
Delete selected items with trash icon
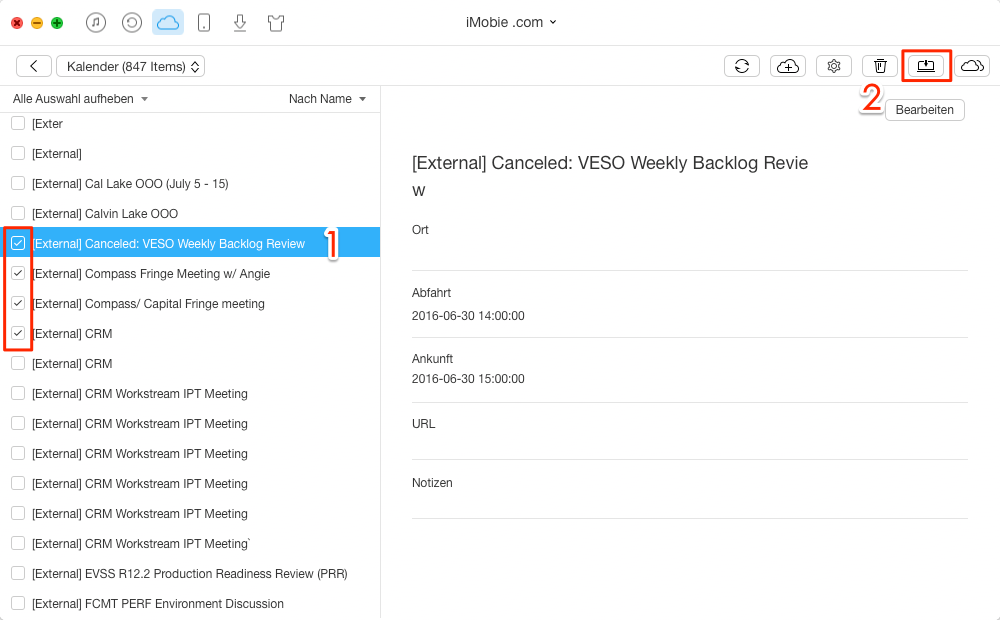[880, 66]
